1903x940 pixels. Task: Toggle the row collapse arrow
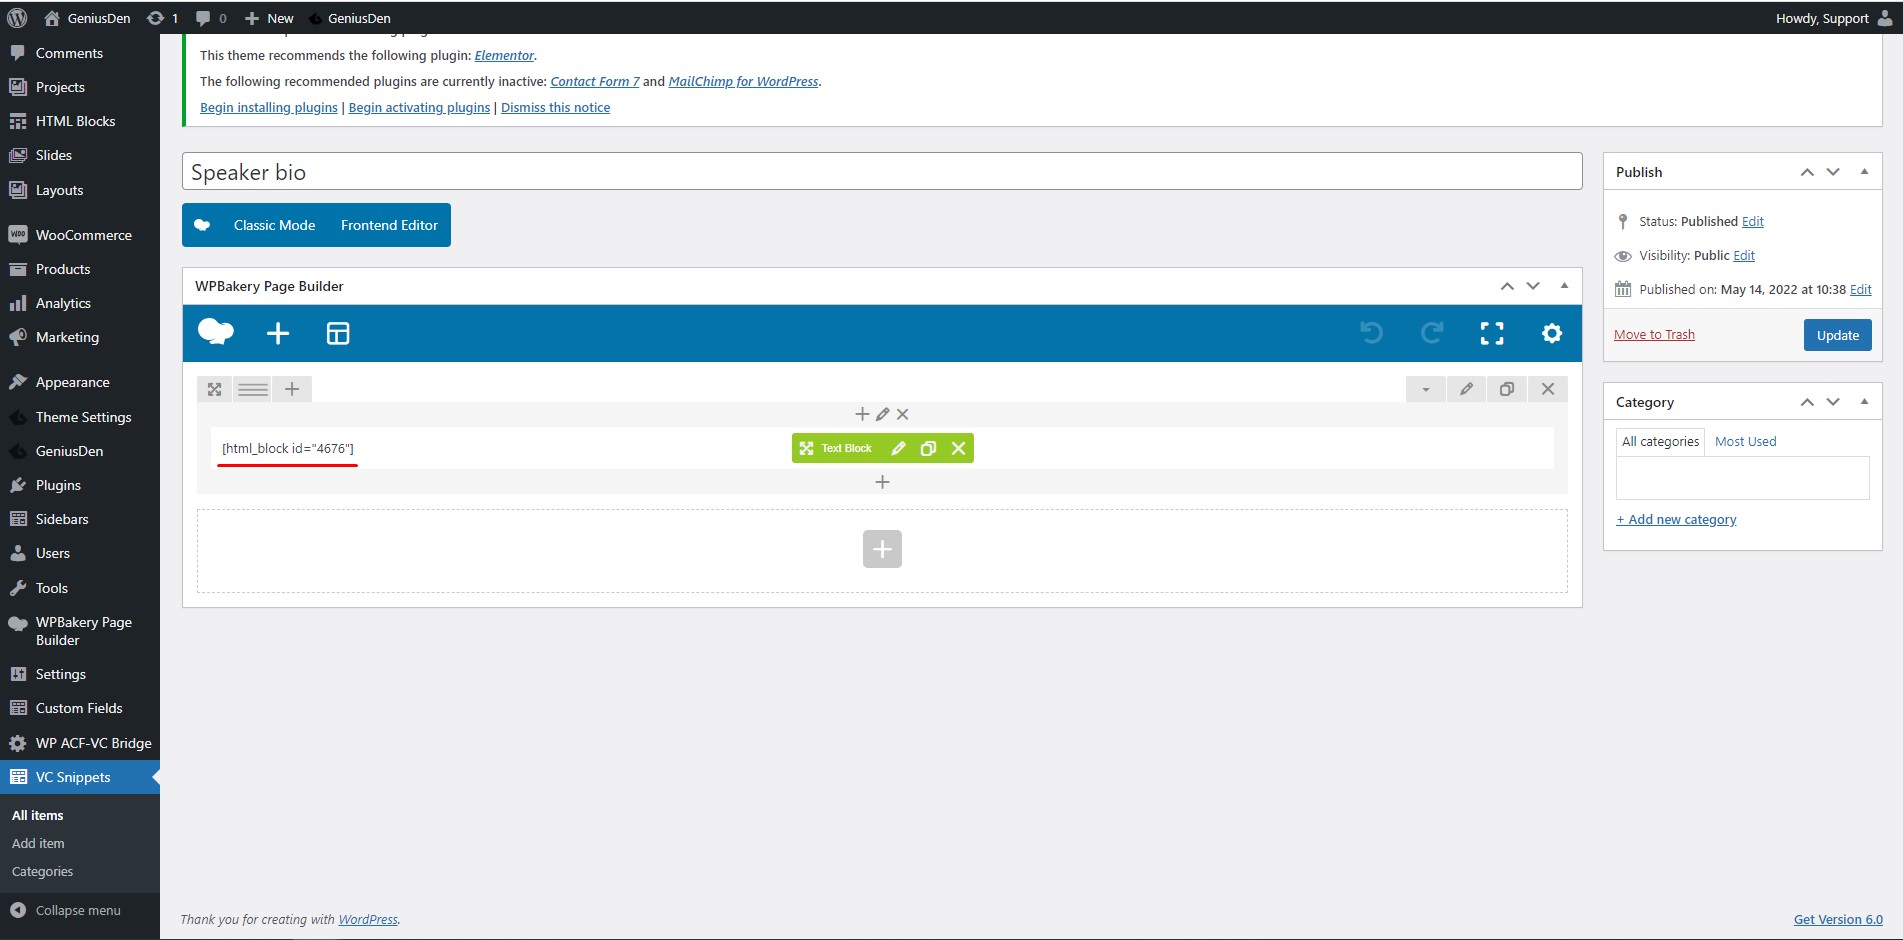(1426, 389)
